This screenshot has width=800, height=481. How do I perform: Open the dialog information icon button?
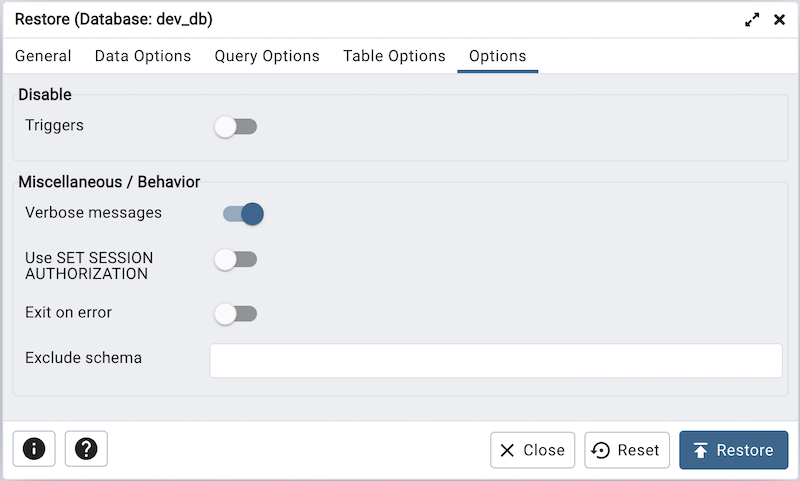click(x=34, y=450)
